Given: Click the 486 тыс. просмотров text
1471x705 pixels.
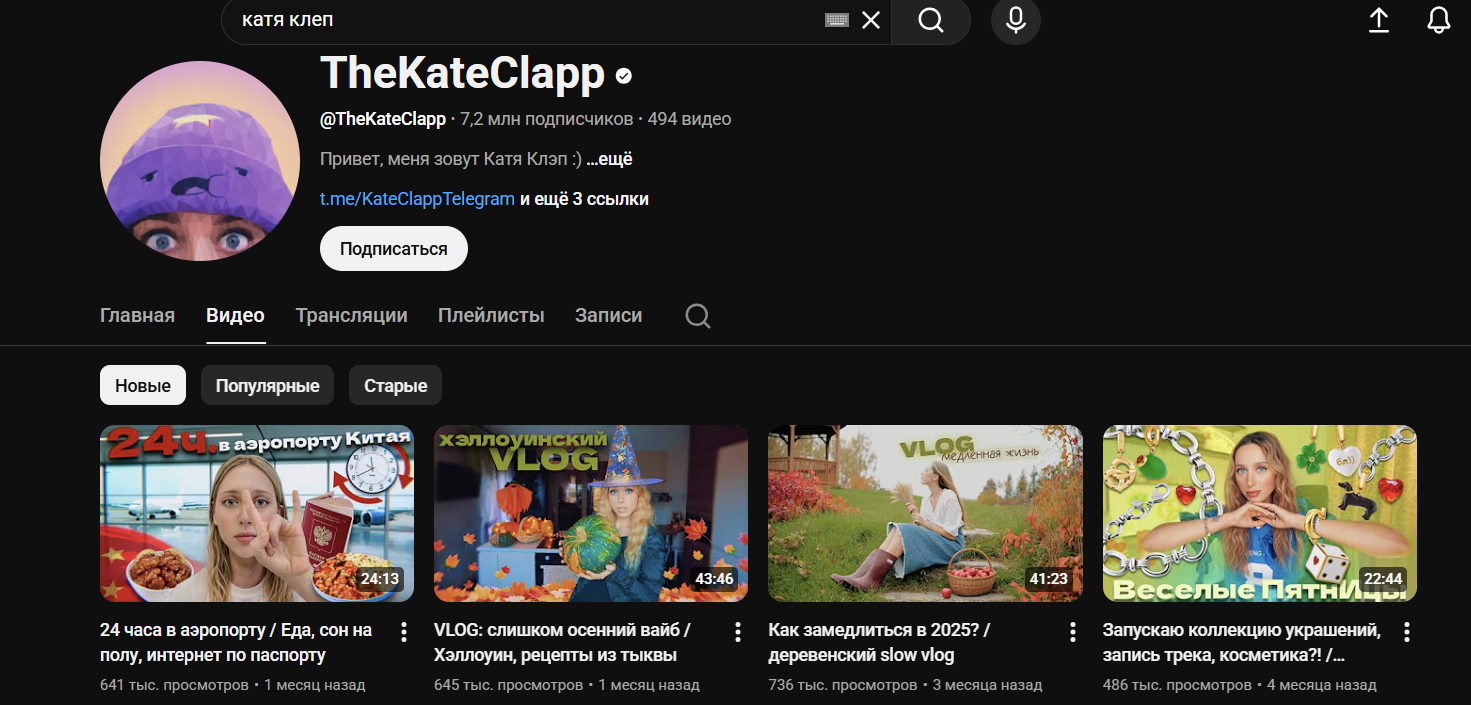Looking at the screenshot, I should coord(1177,685).
